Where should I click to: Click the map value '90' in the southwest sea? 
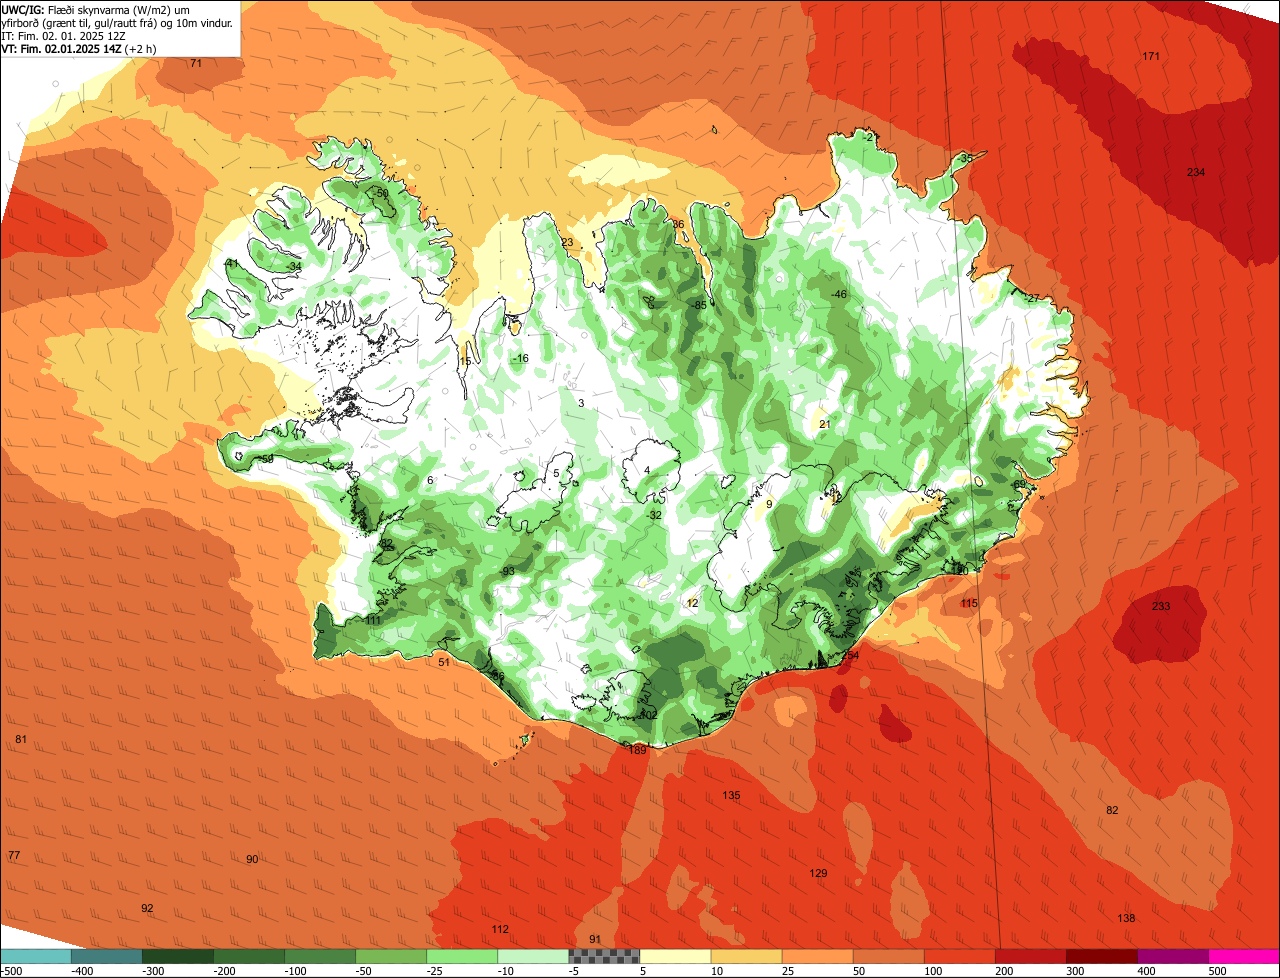tap(252, 859)
